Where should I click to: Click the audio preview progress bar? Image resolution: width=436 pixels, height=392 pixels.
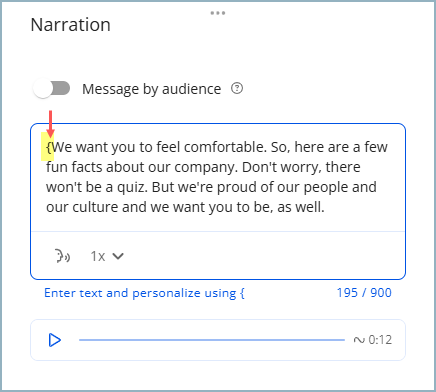pos(212,340)
